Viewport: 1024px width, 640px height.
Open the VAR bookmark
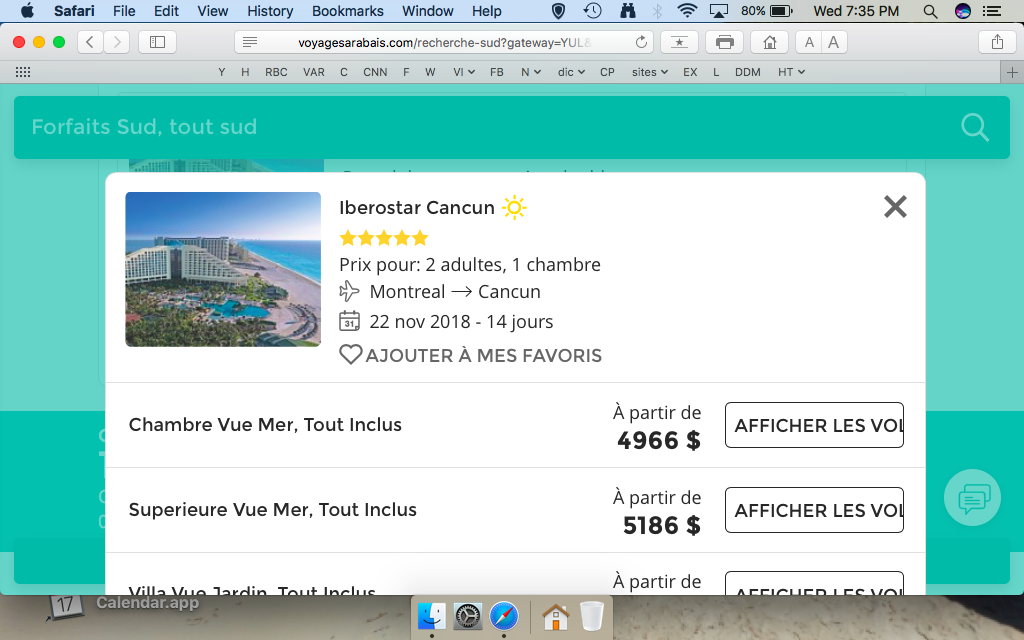(x=313, y=72)
